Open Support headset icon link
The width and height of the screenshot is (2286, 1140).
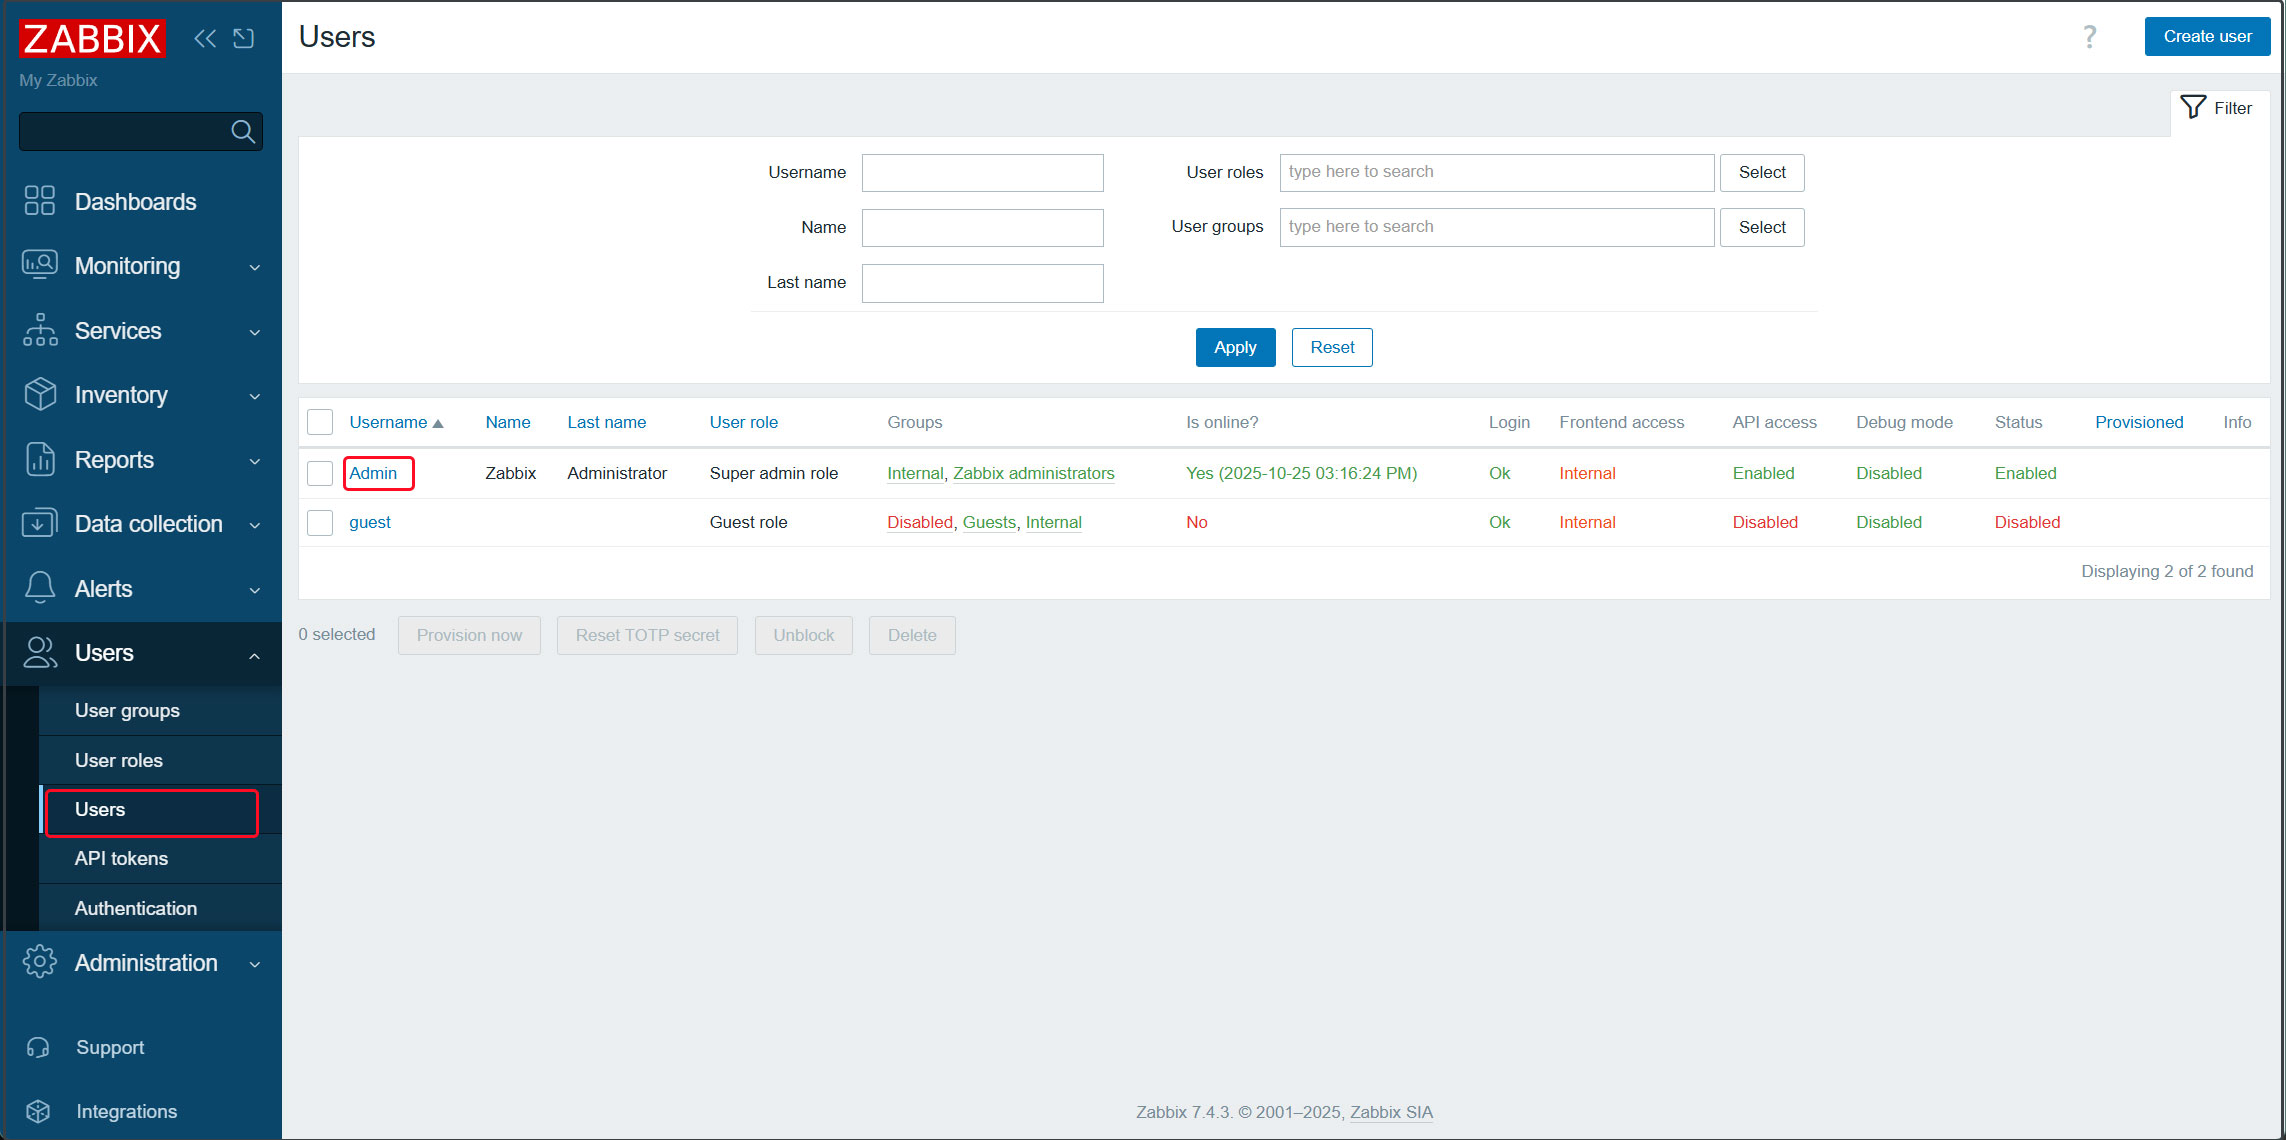click(38, 1047)
